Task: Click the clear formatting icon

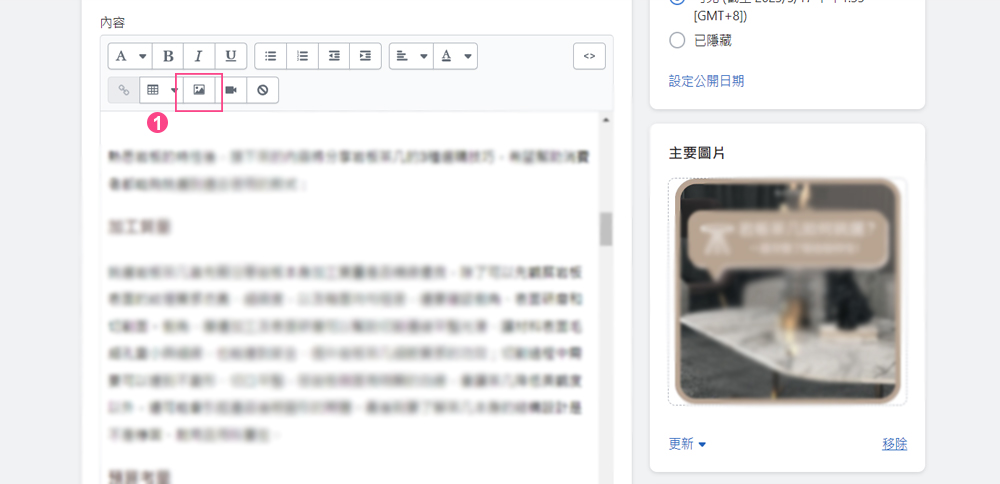Action: [263, 90]
